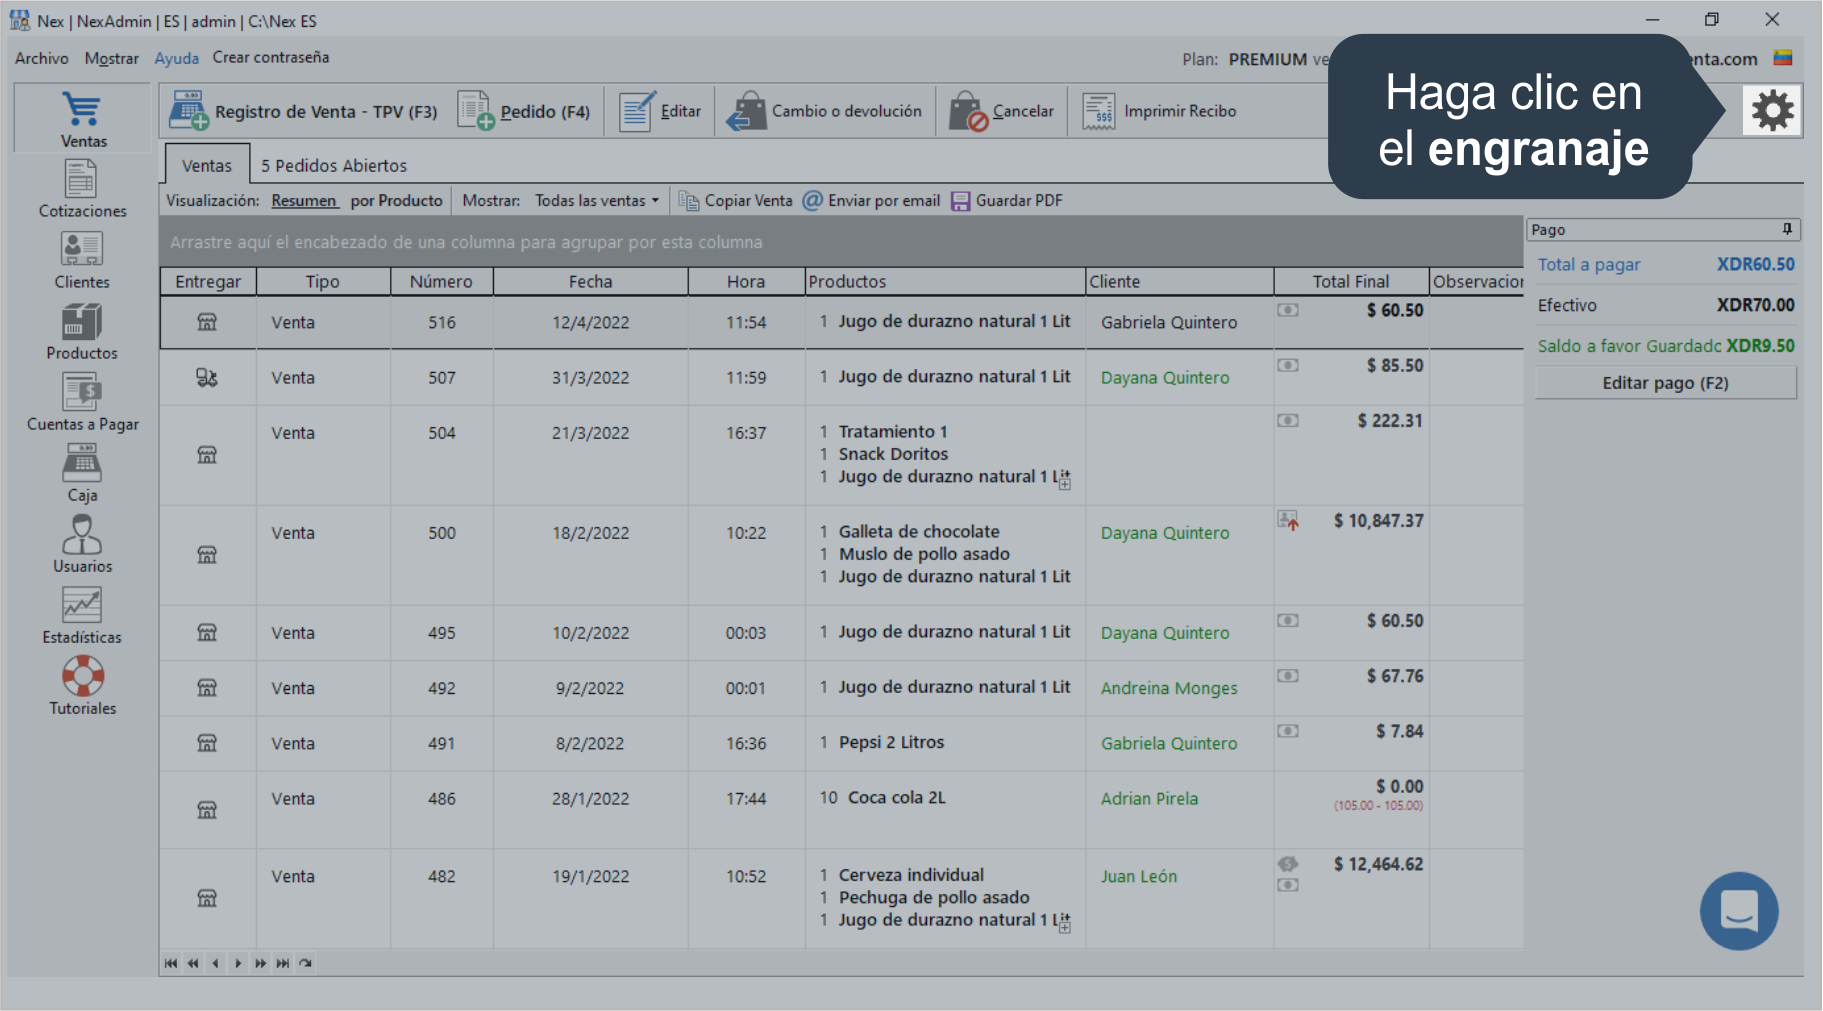Click the settings gear icon
Viewport: 1823px width, 1011px height.
(1771, 111)
